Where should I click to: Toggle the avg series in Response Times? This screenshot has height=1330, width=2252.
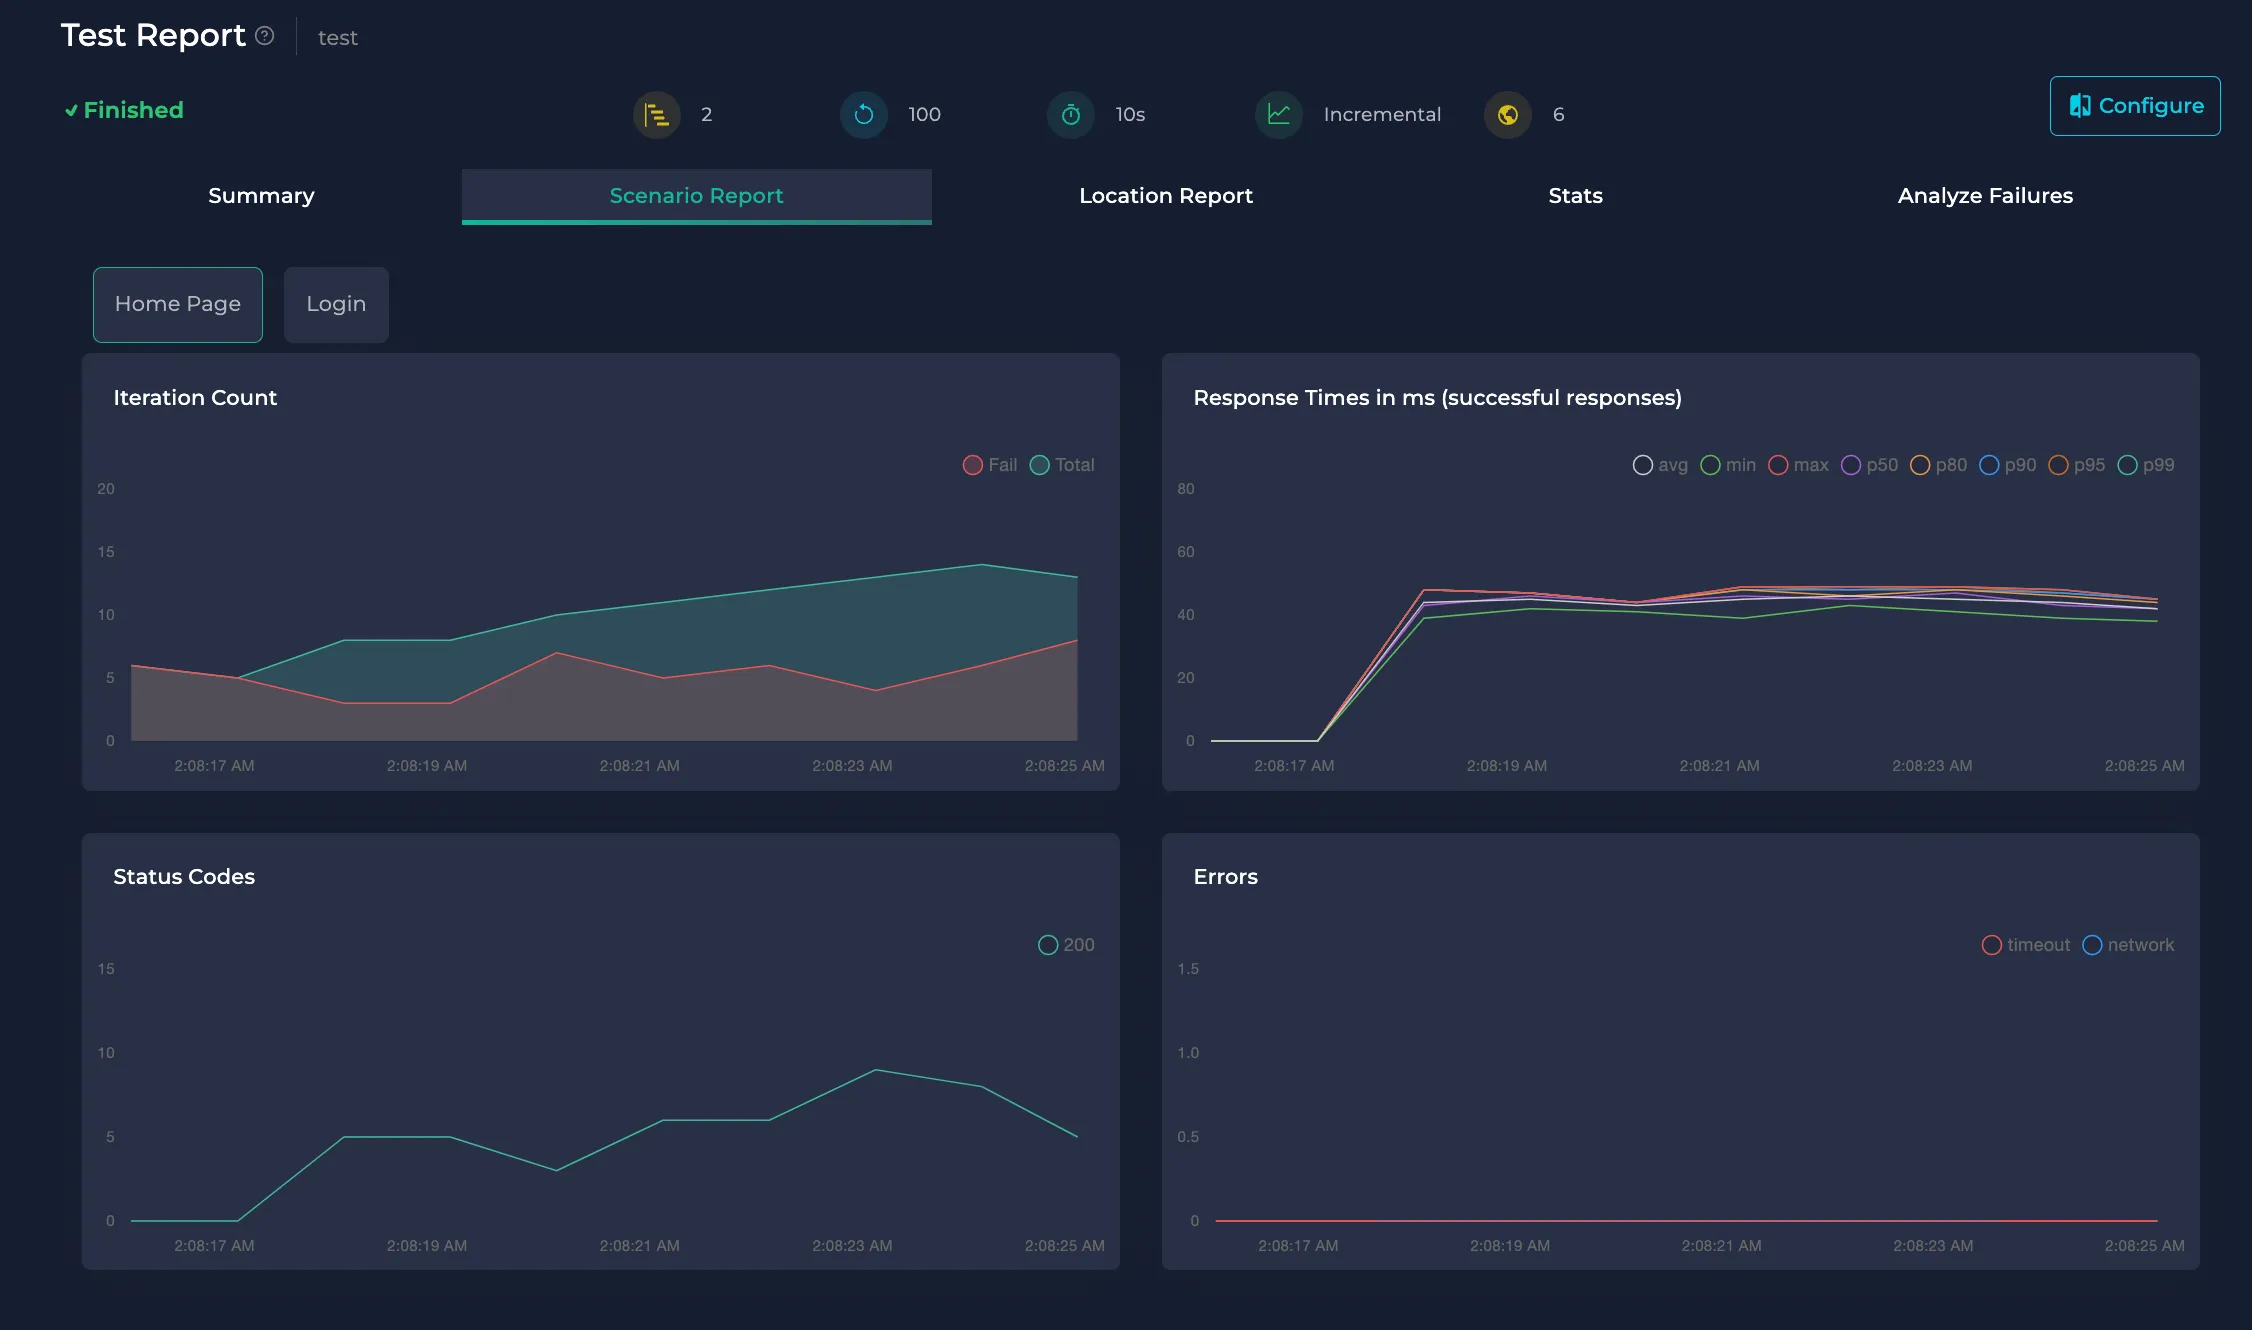[x=1660, y=465]
